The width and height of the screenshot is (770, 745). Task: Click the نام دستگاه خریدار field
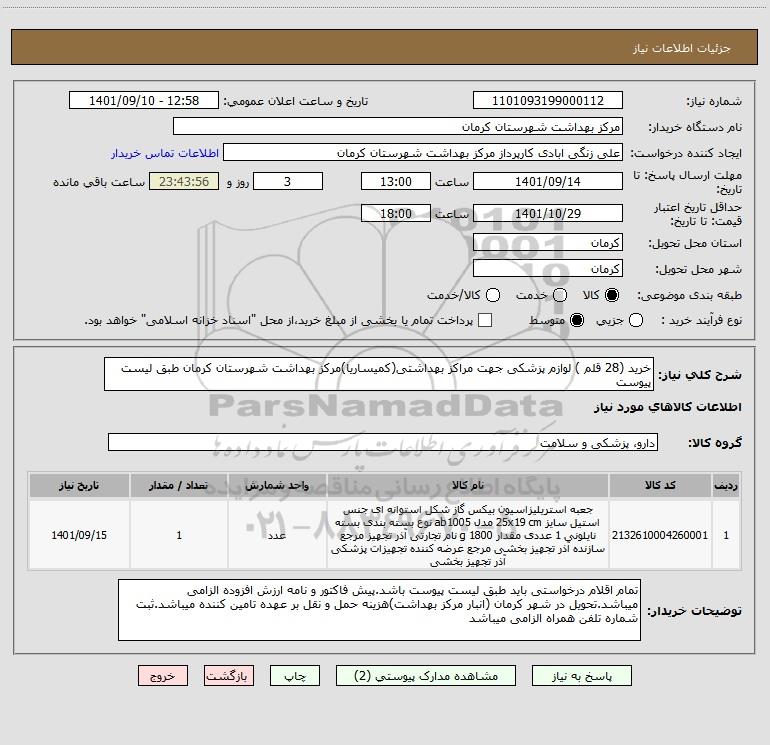click(398, 126)
